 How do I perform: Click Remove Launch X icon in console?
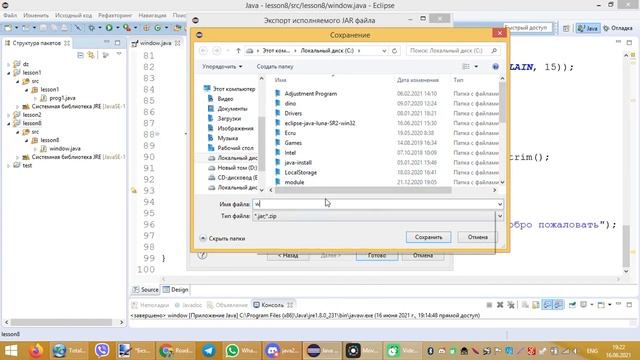pos(500,305)
